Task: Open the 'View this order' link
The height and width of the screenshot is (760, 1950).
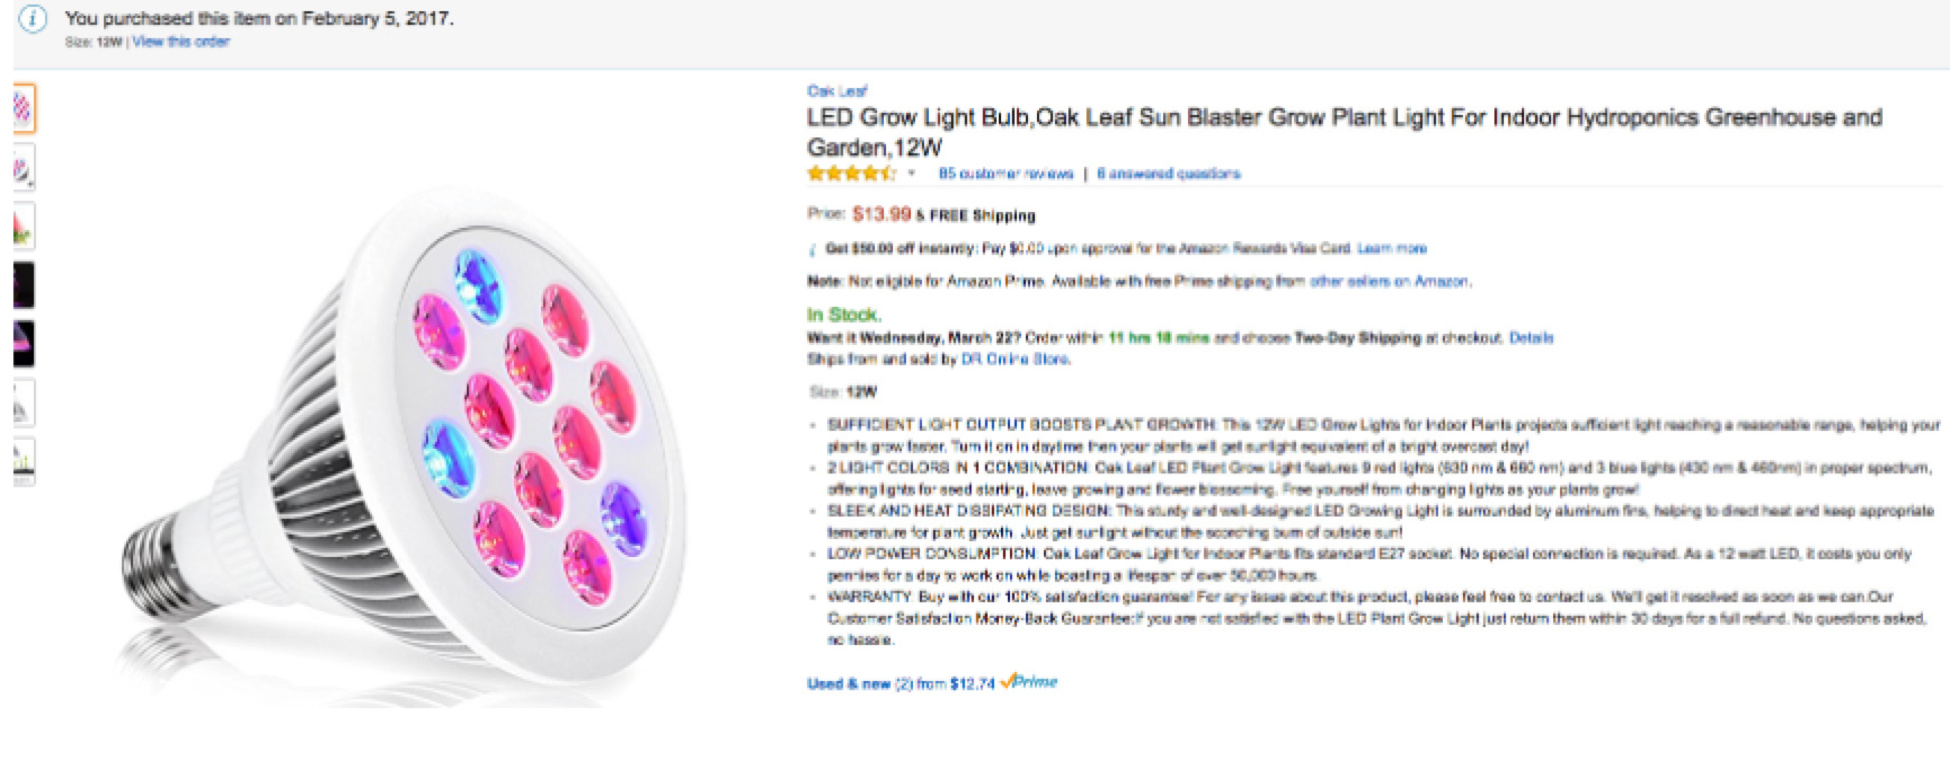Action: click(x=181, y=42)
